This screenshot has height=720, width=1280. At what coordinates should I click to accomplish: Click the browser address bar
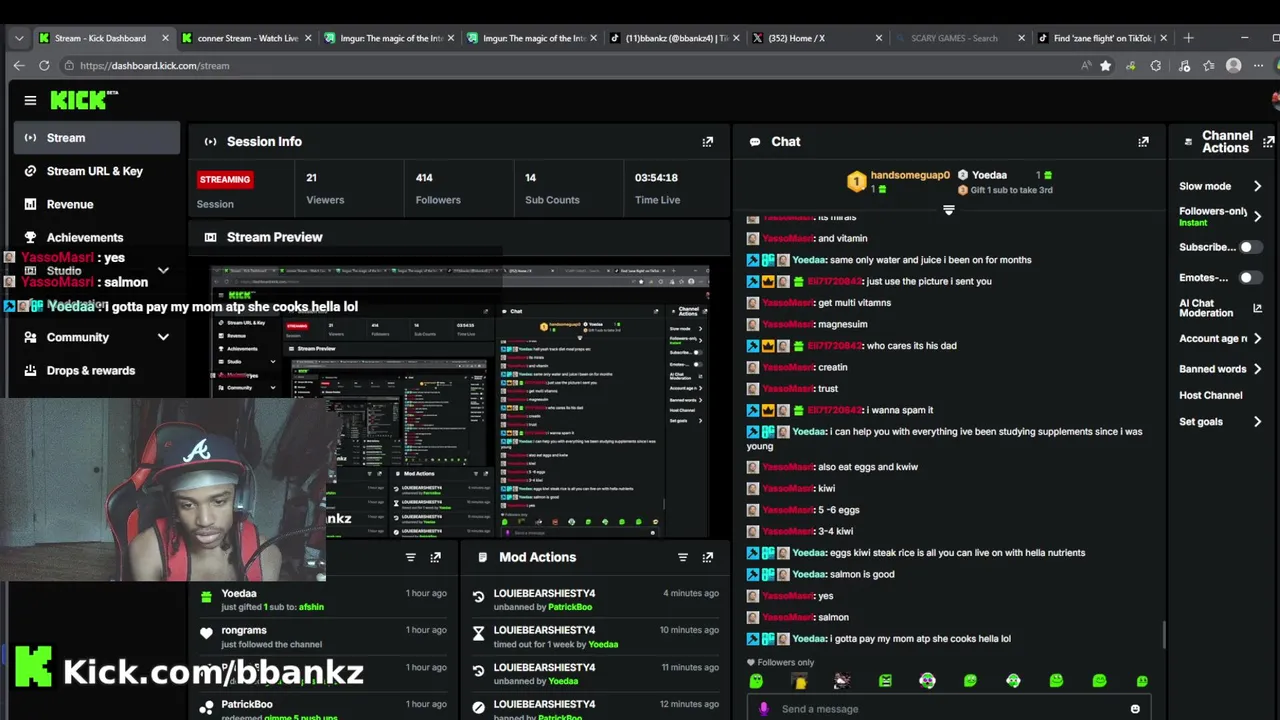[570, 65]
